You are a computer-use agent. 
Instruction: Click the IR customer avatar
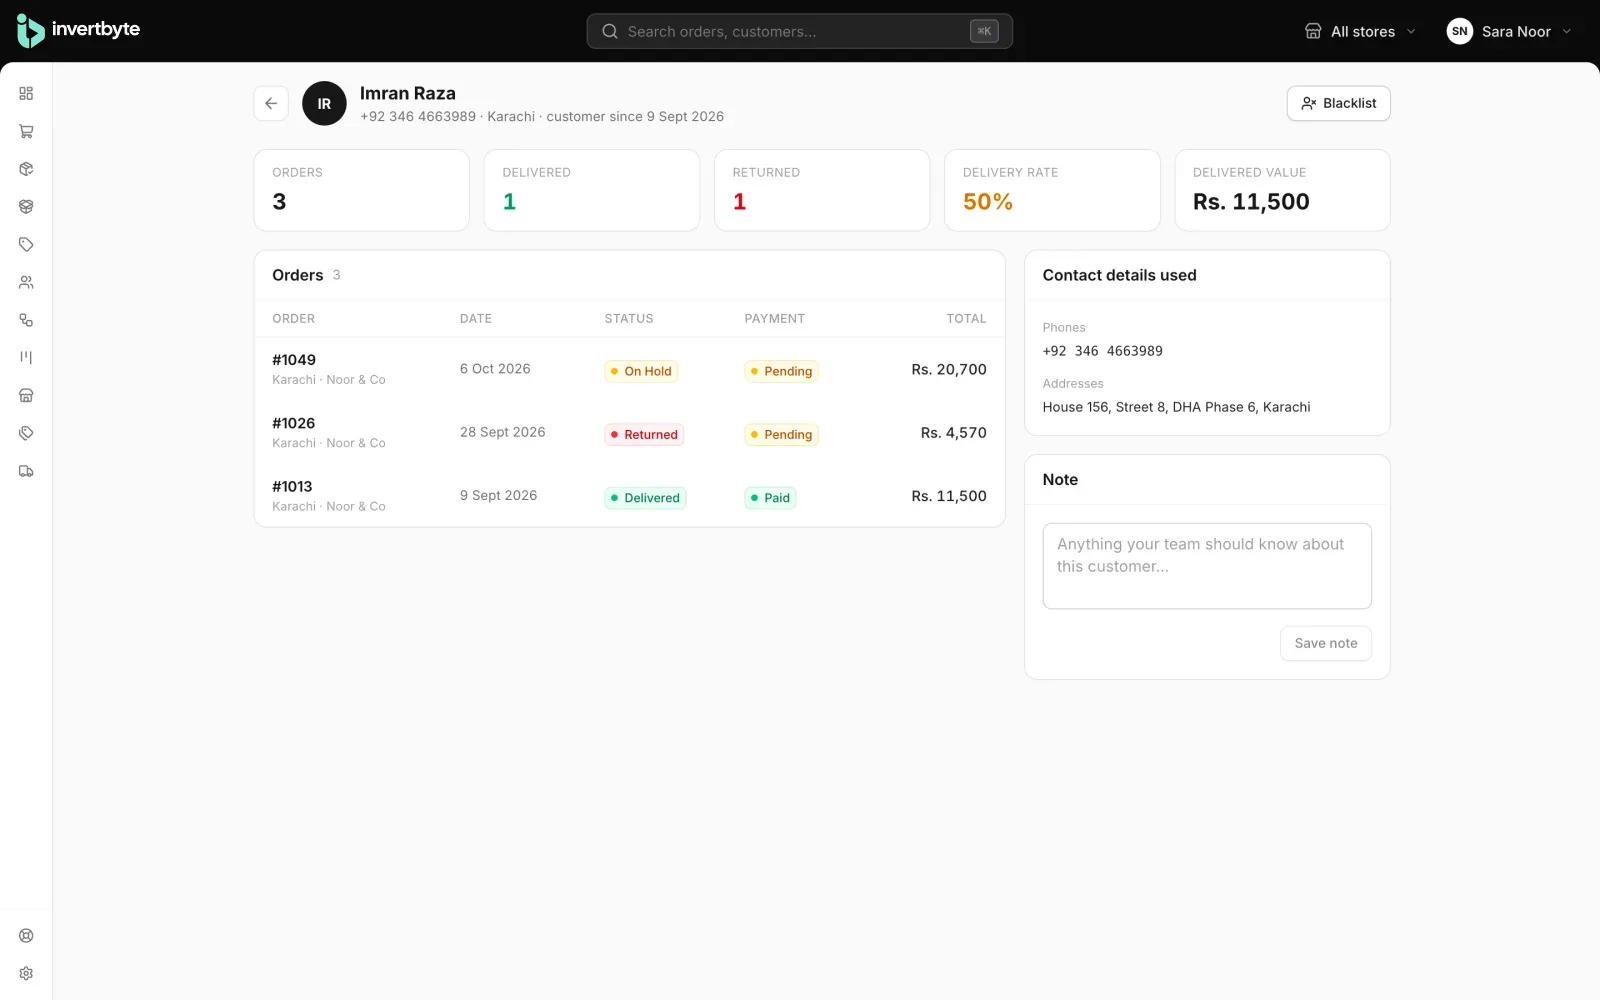324,103
